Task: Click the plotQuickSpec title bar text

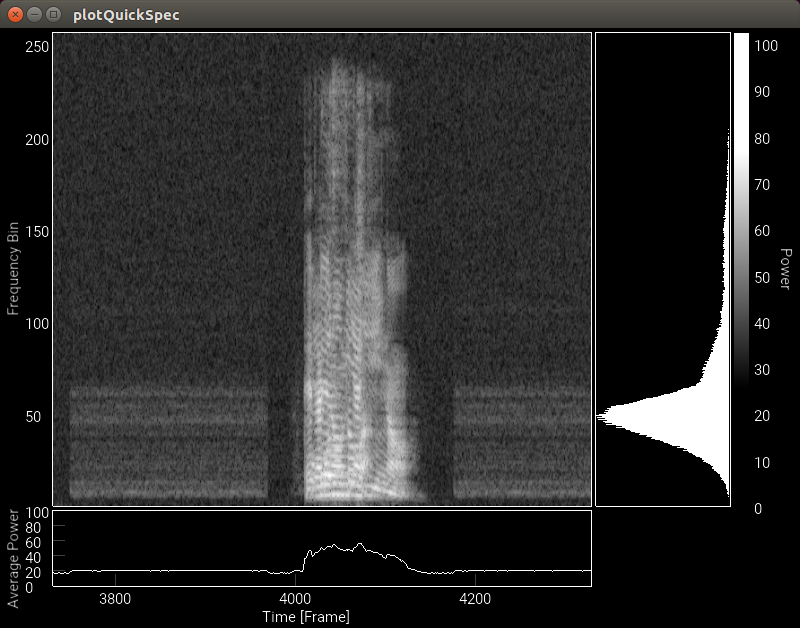Action: point(127,16)
